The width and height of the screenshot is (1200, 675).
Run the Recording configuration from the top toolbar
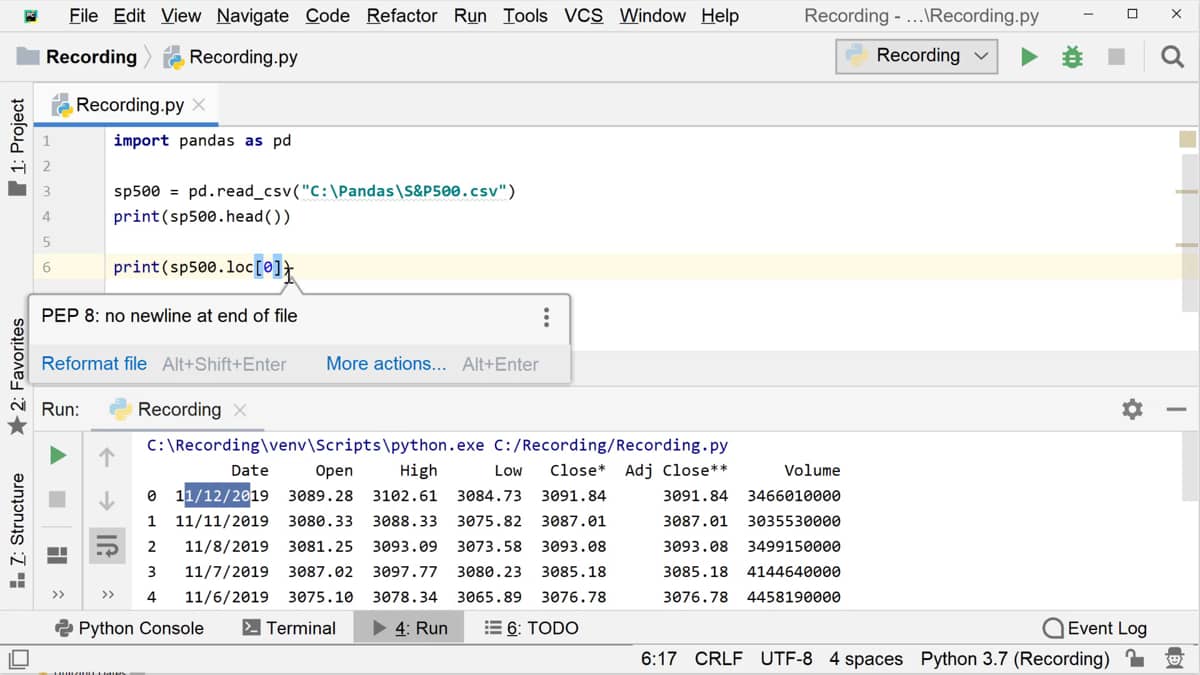point(1029,57)
